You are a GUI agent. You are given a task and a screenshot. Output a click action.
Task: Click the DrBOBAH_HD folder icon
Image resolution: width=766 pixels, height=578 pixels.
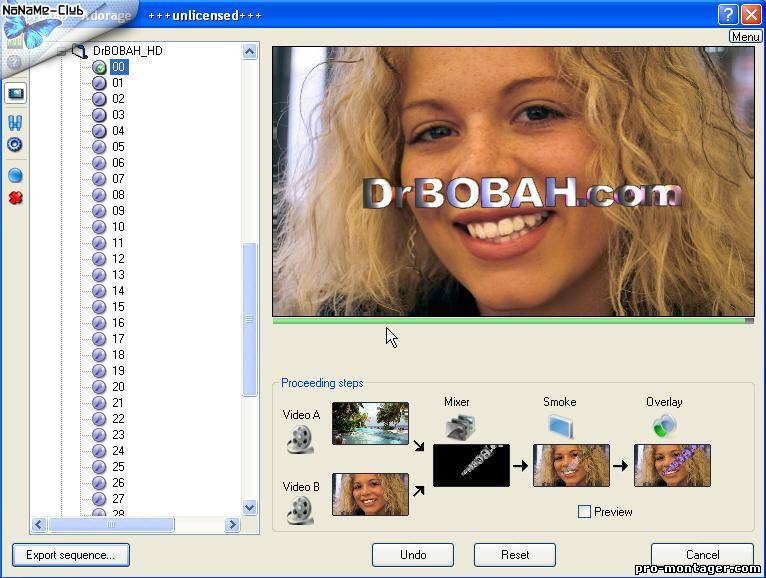(x=79, y=50)
